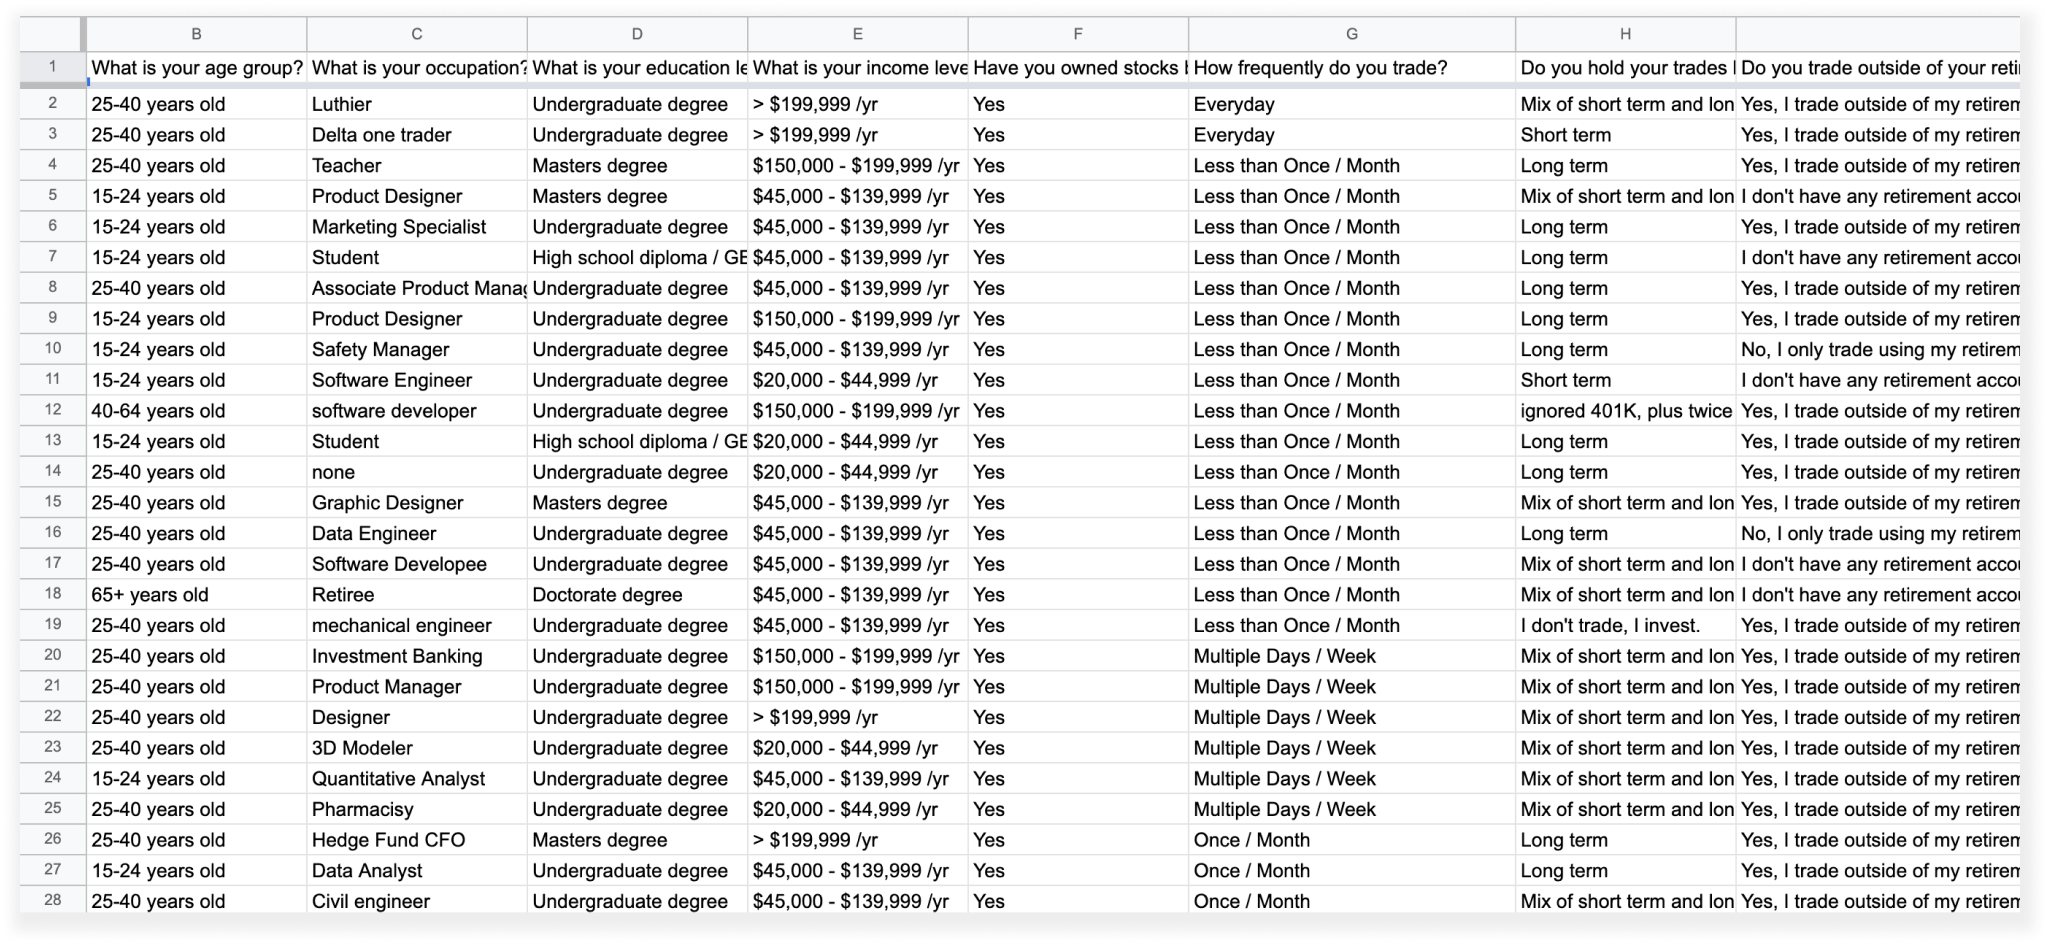Click '$150,000 - $199,999 /yr' in Teacher row
The height and width of the screenshot is (945, 2048).
tap(858, 166)
